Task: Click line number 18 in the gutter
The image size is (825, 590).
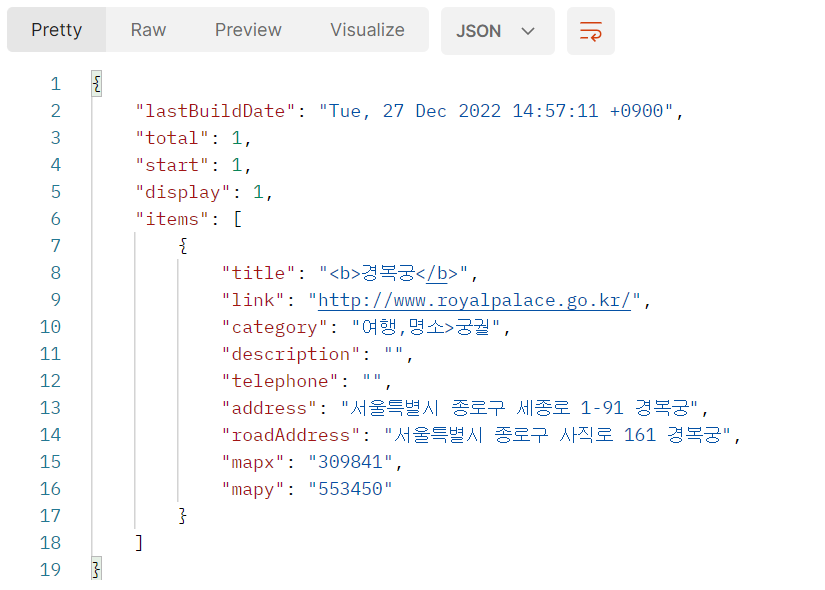Action: tap(51, 543)
